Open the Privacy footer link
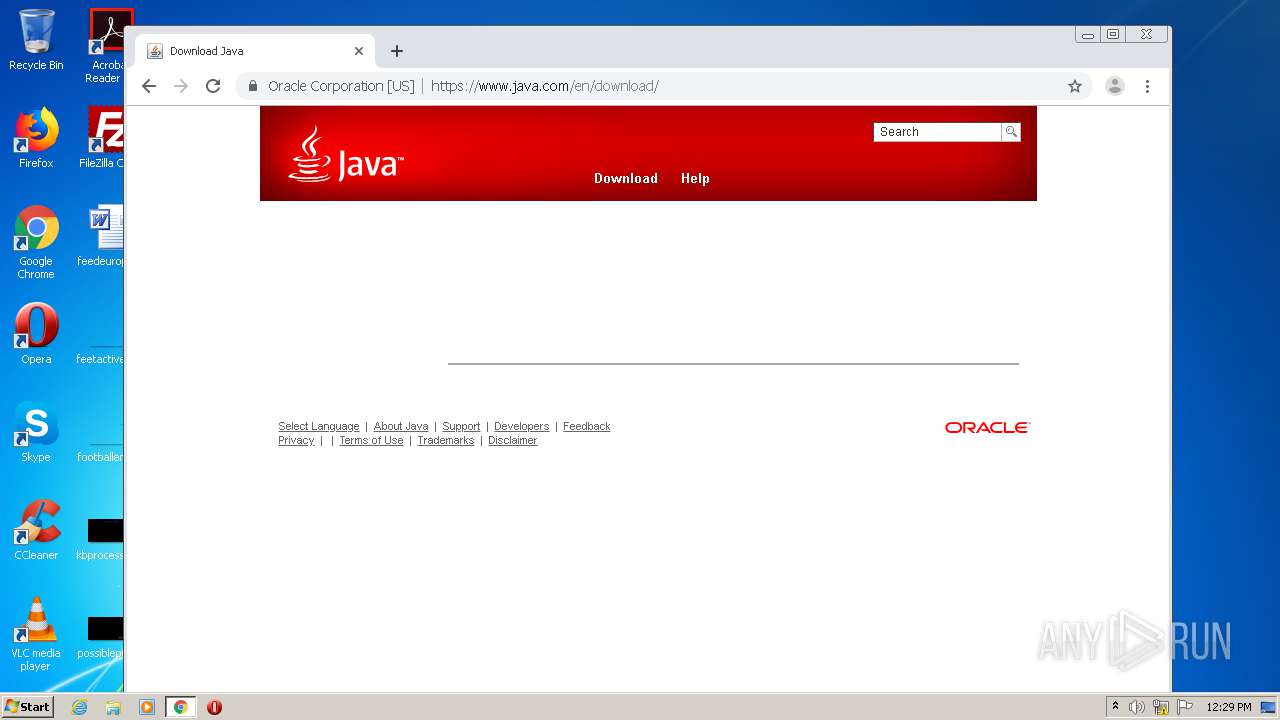The image size is (1280, 720). point(296,440)
